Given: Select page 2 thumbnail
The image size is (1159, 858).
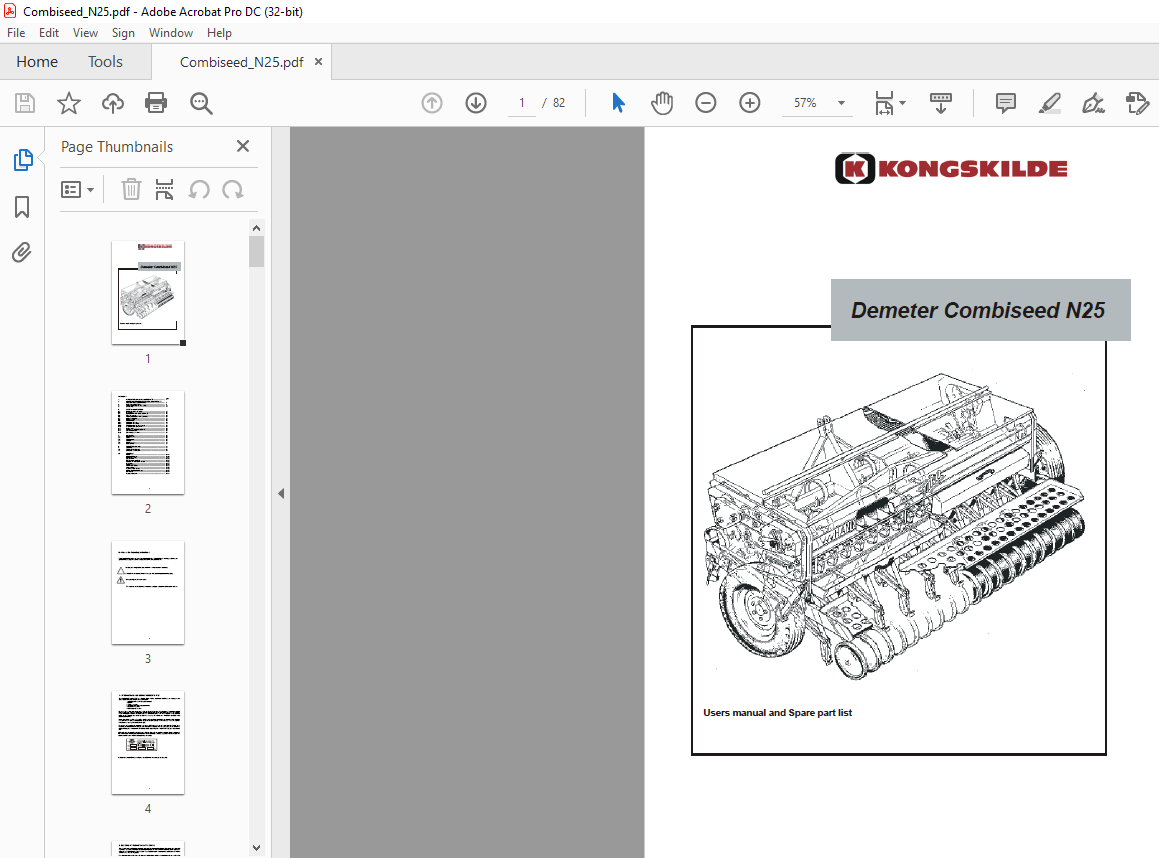Looking at the screenshot, I should pyautogui.click(x=148, y=443).
